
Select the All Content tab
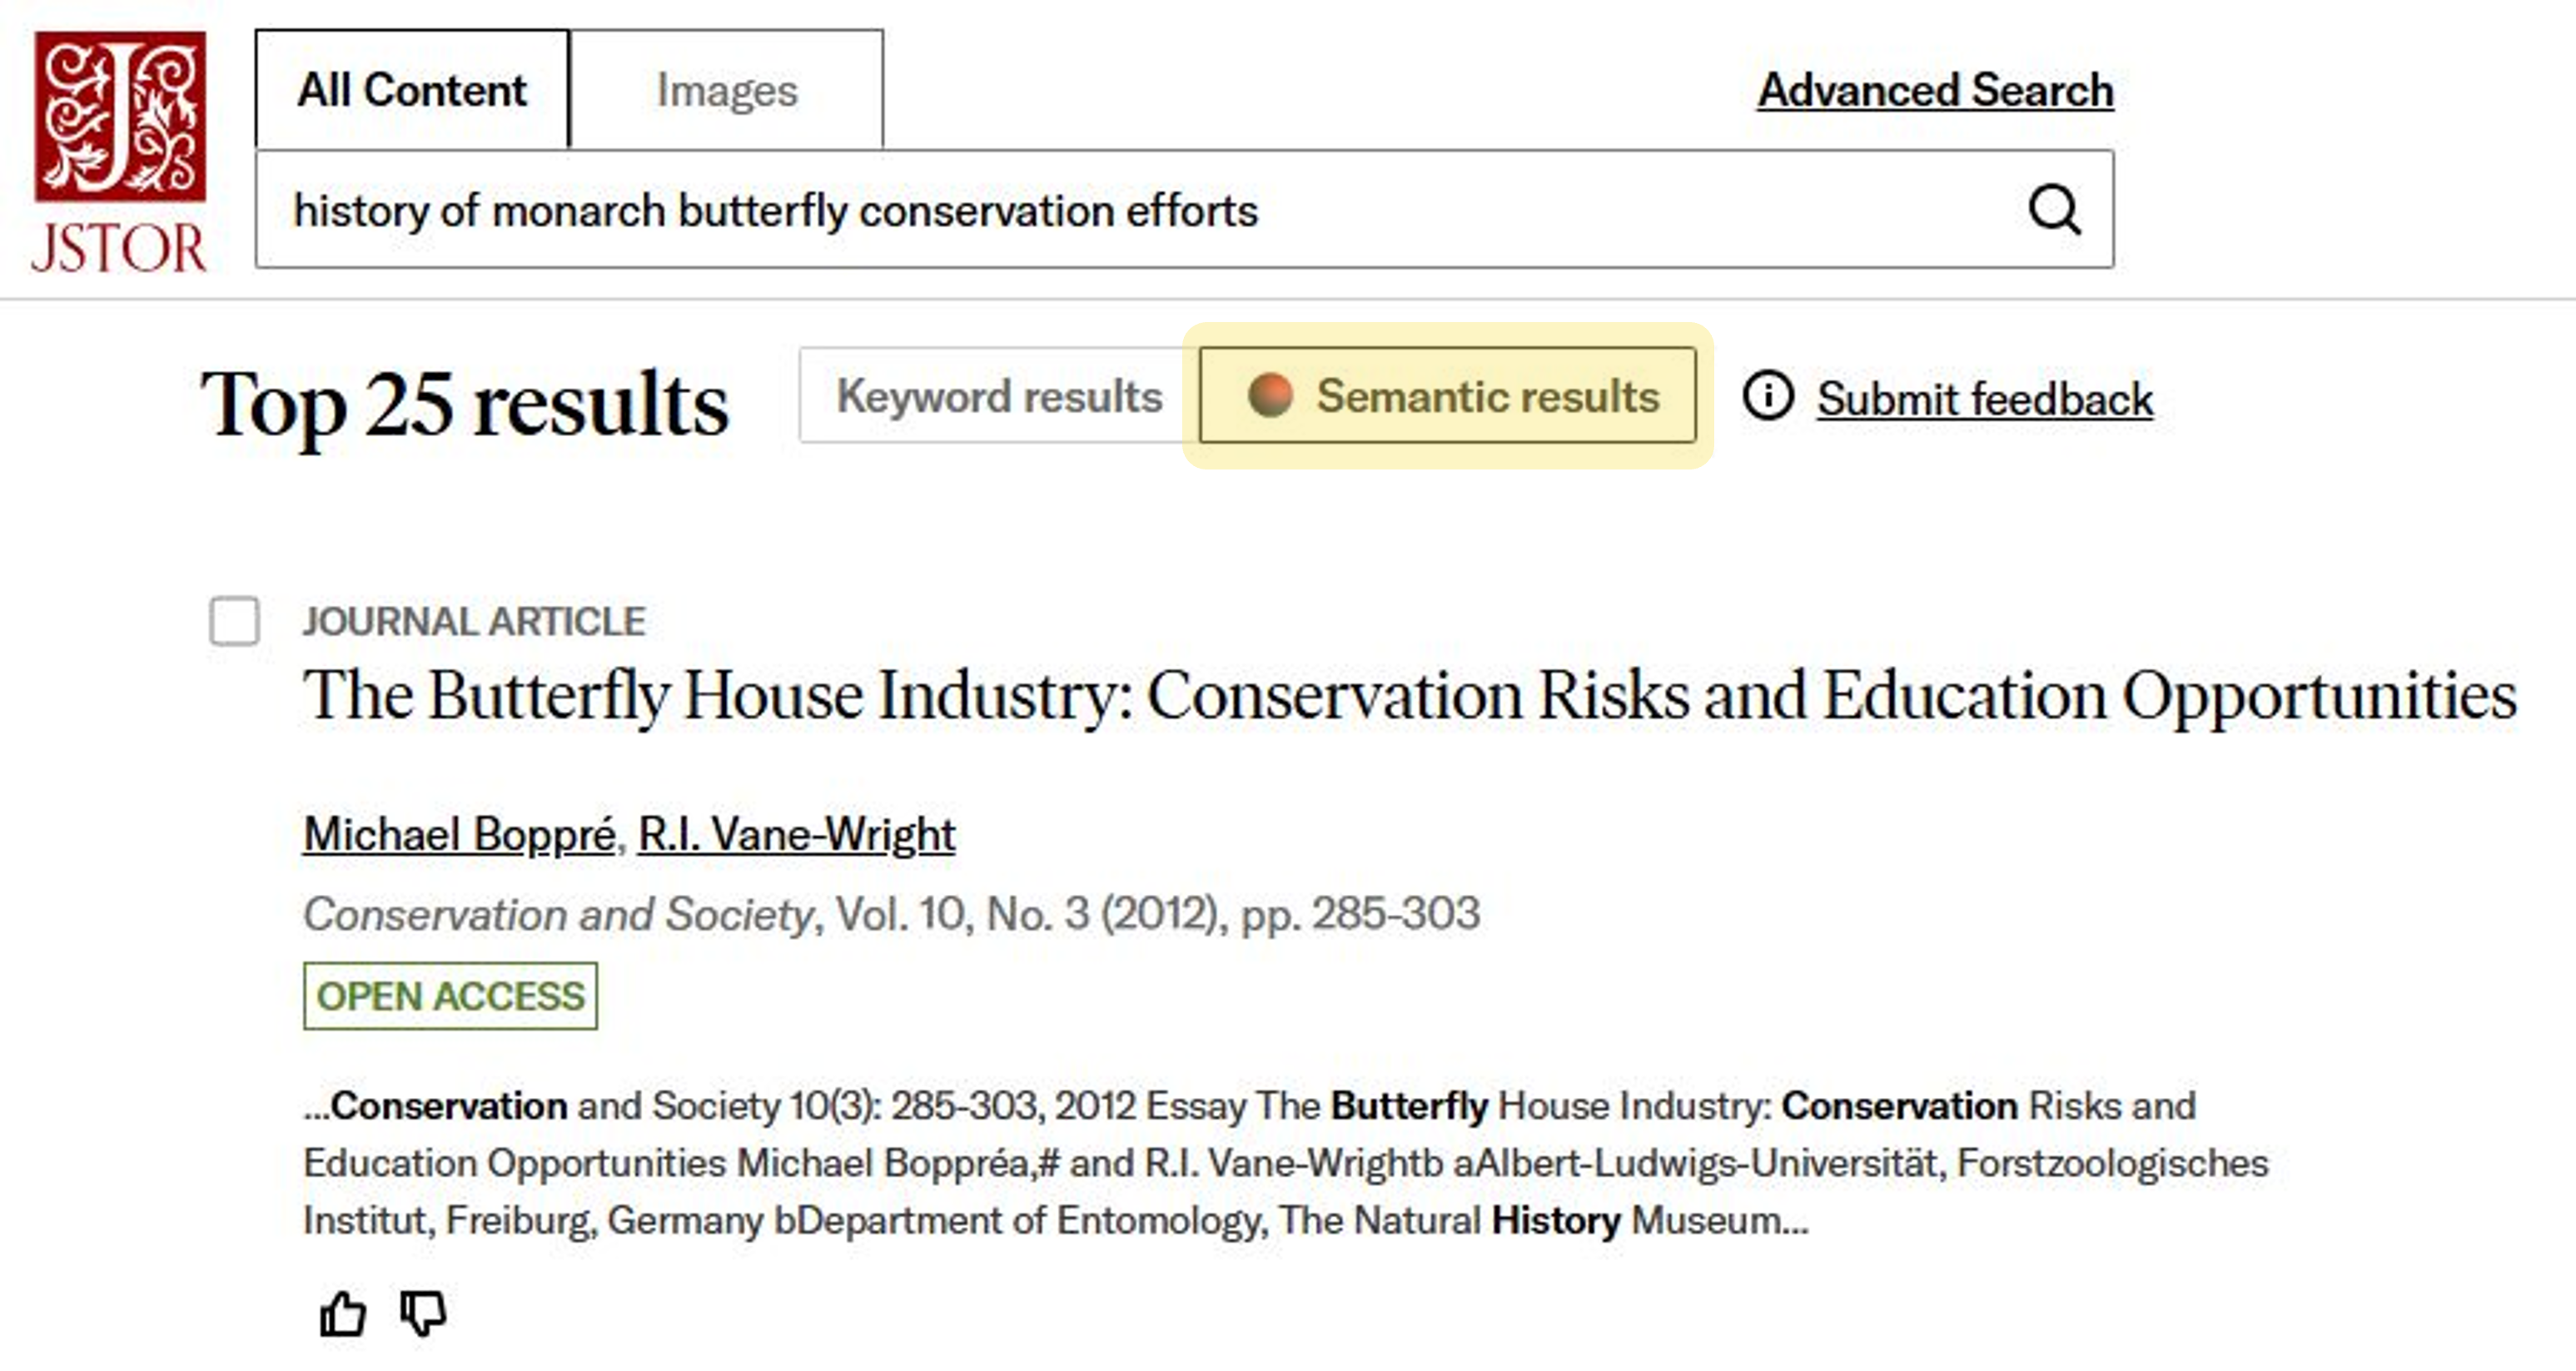412,90
